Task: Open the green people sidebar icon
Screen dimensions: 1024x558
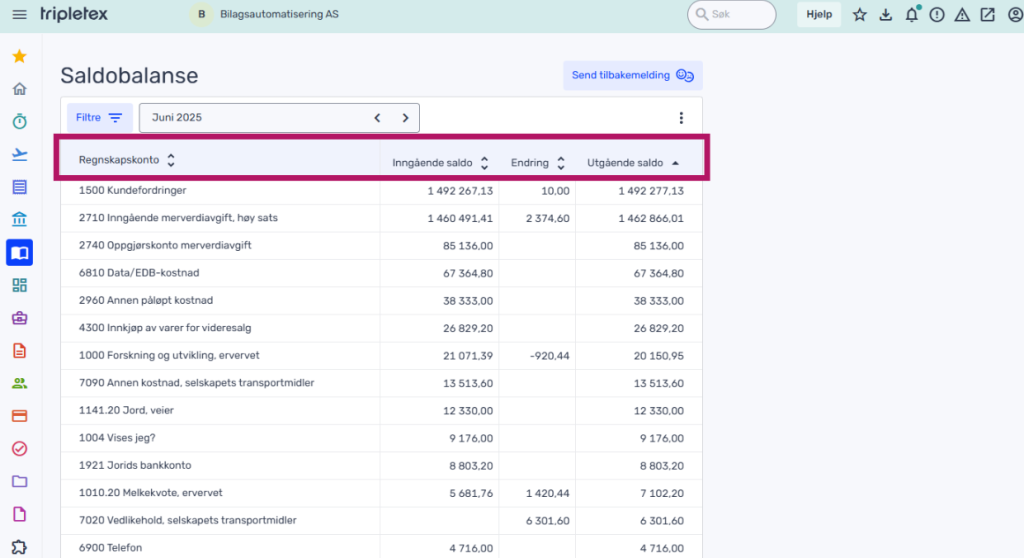Action: (20, 384)
